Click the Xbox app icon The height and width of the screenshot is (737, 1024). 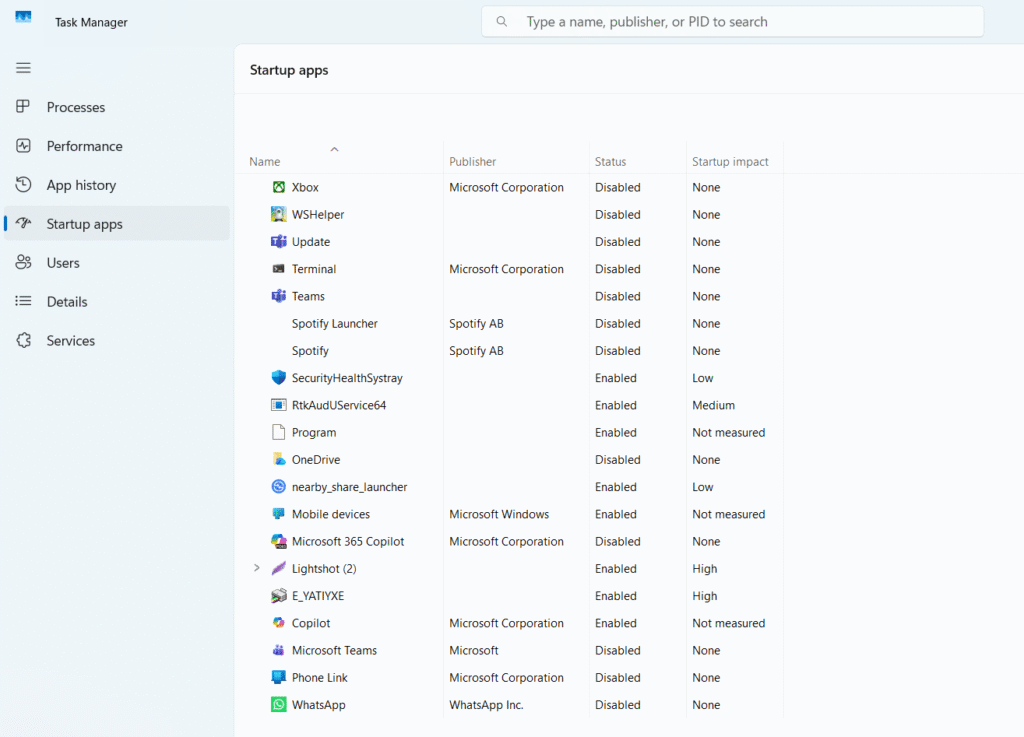coord(279,187)
